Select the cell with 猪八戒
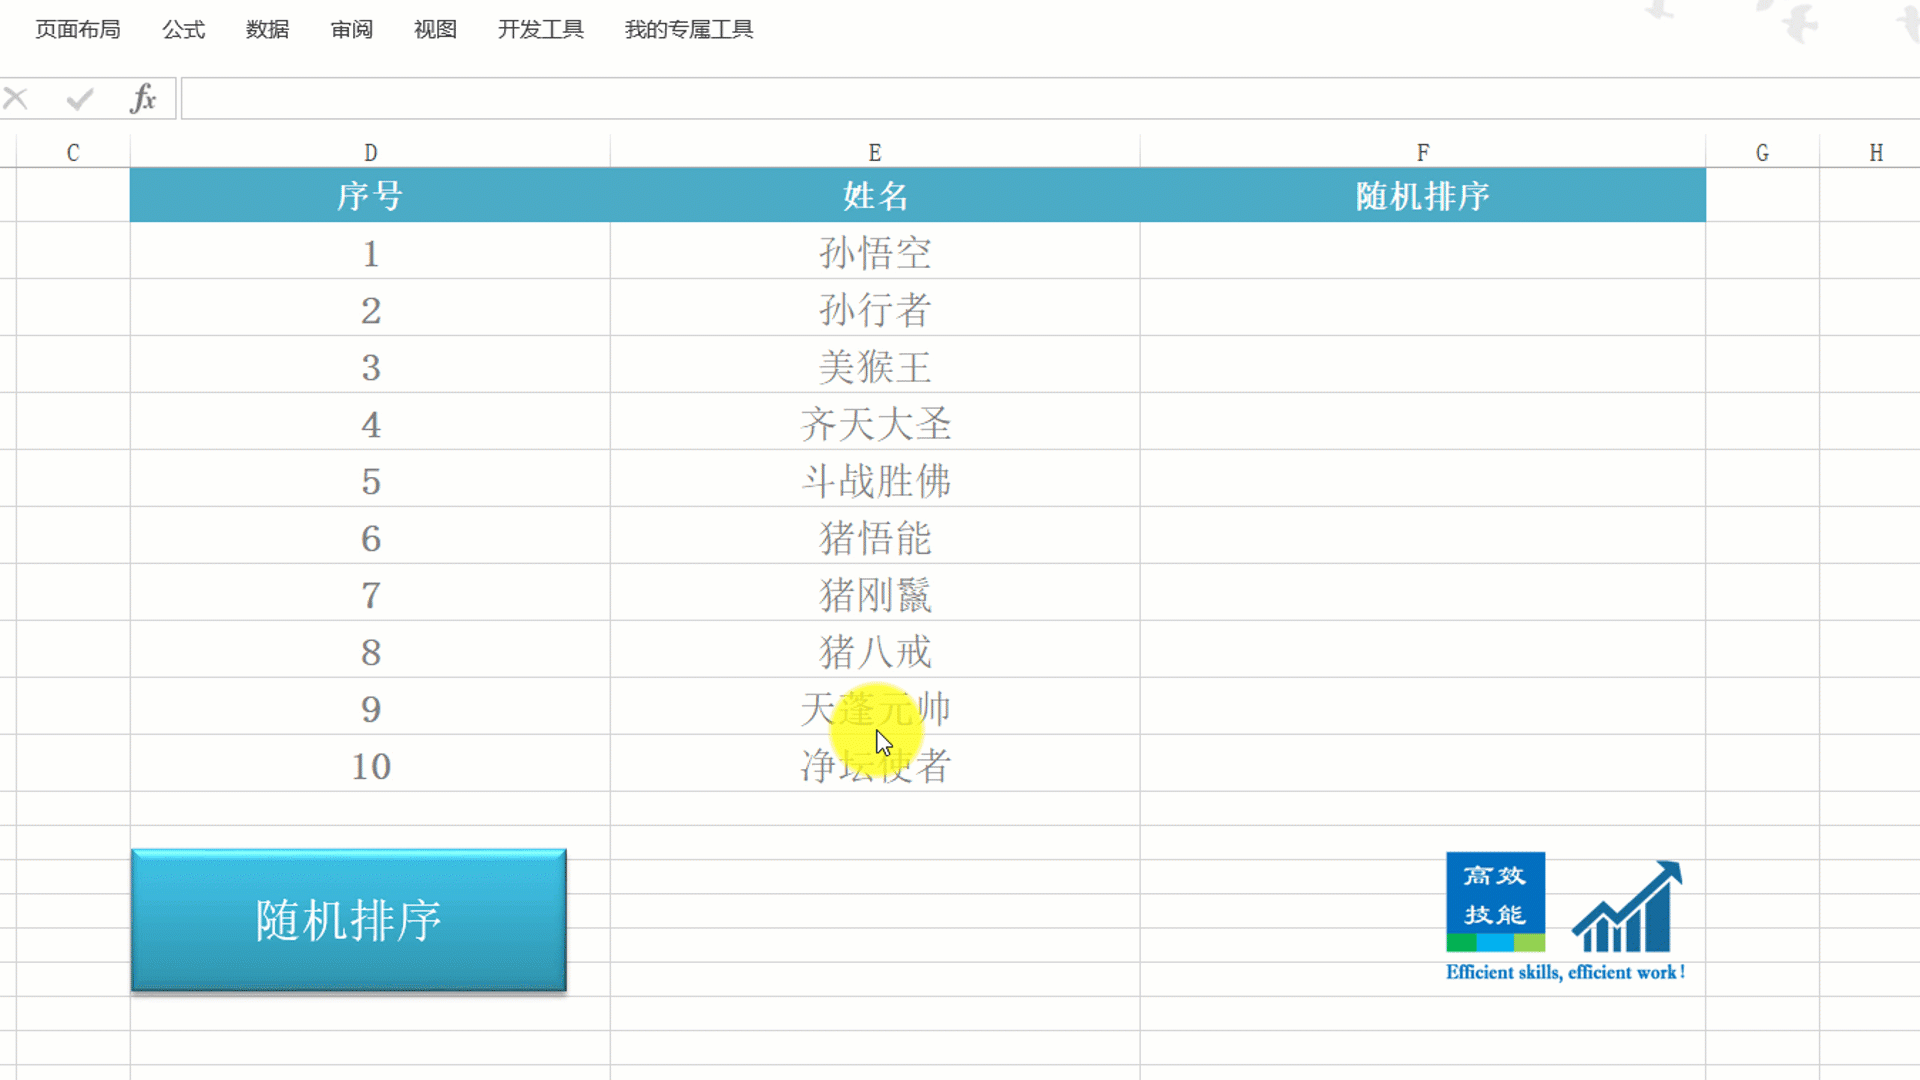 [875, 651]
